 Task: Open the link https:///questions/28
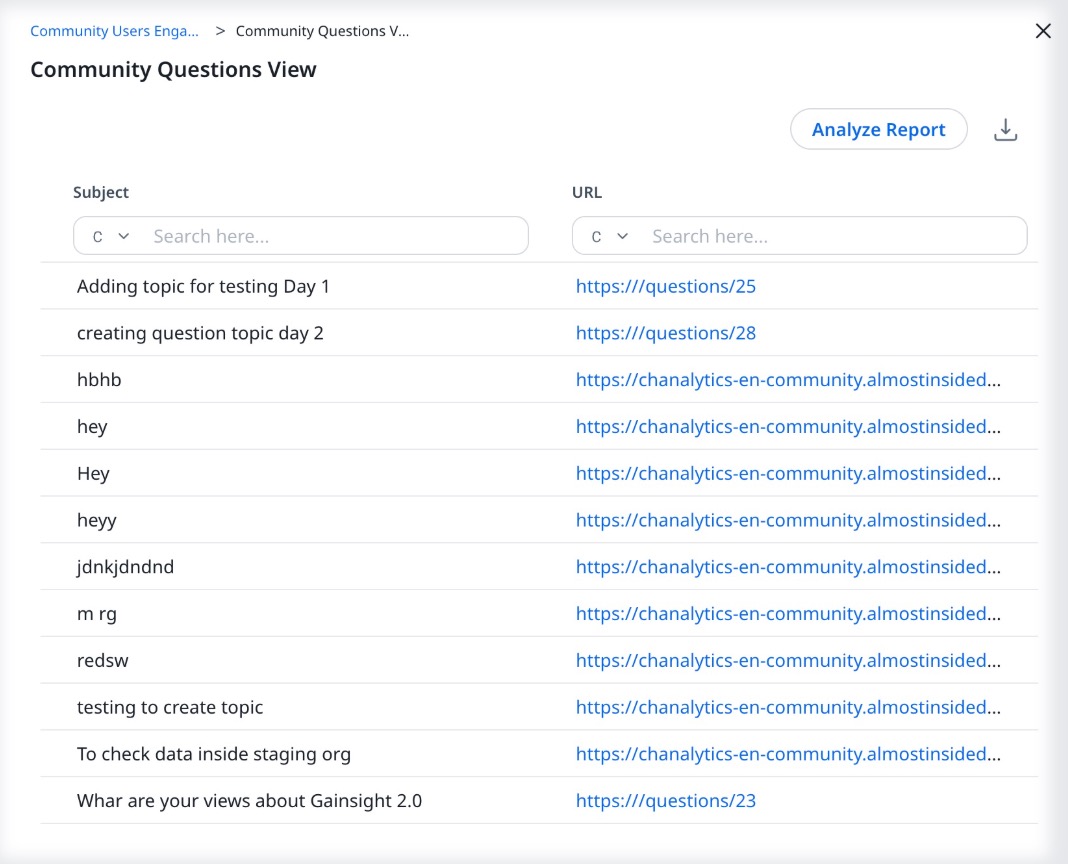point(666,333)
